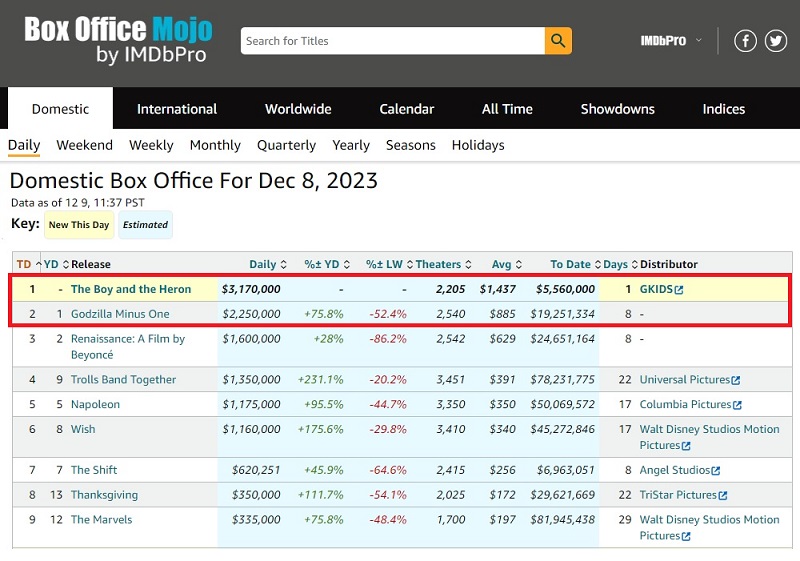Viewport: 800px width, 561px height.
Task: Select the Weekend sub-tab
Action: pos(84,145)
